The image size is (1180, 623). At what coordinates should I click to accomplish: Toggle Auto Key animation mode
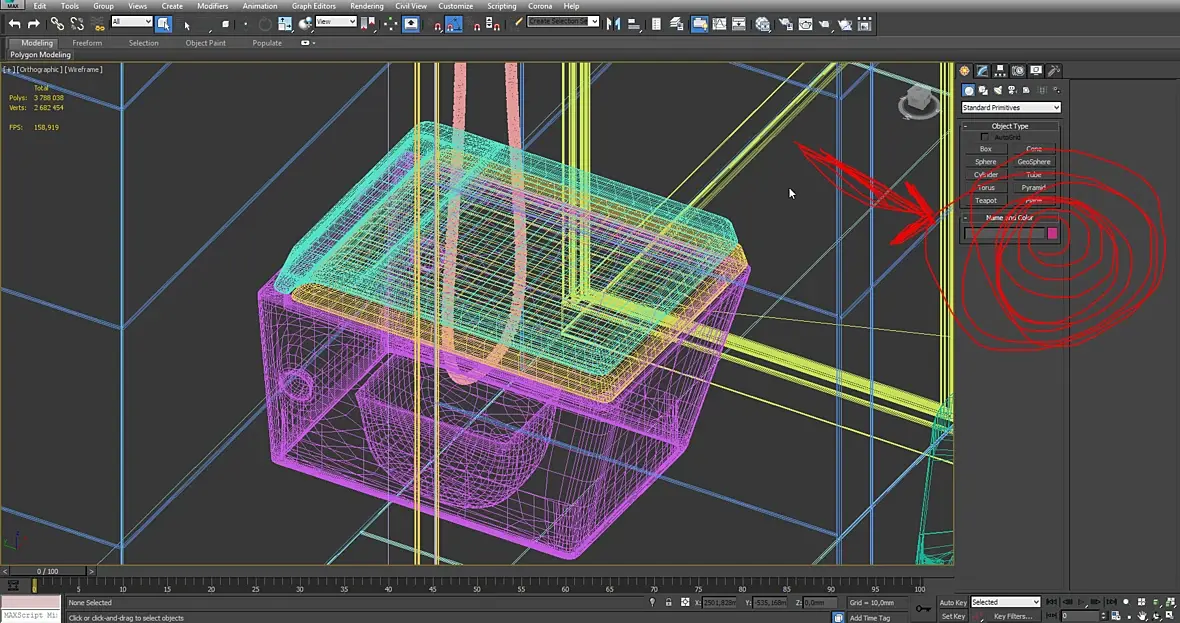coord(953,602)
